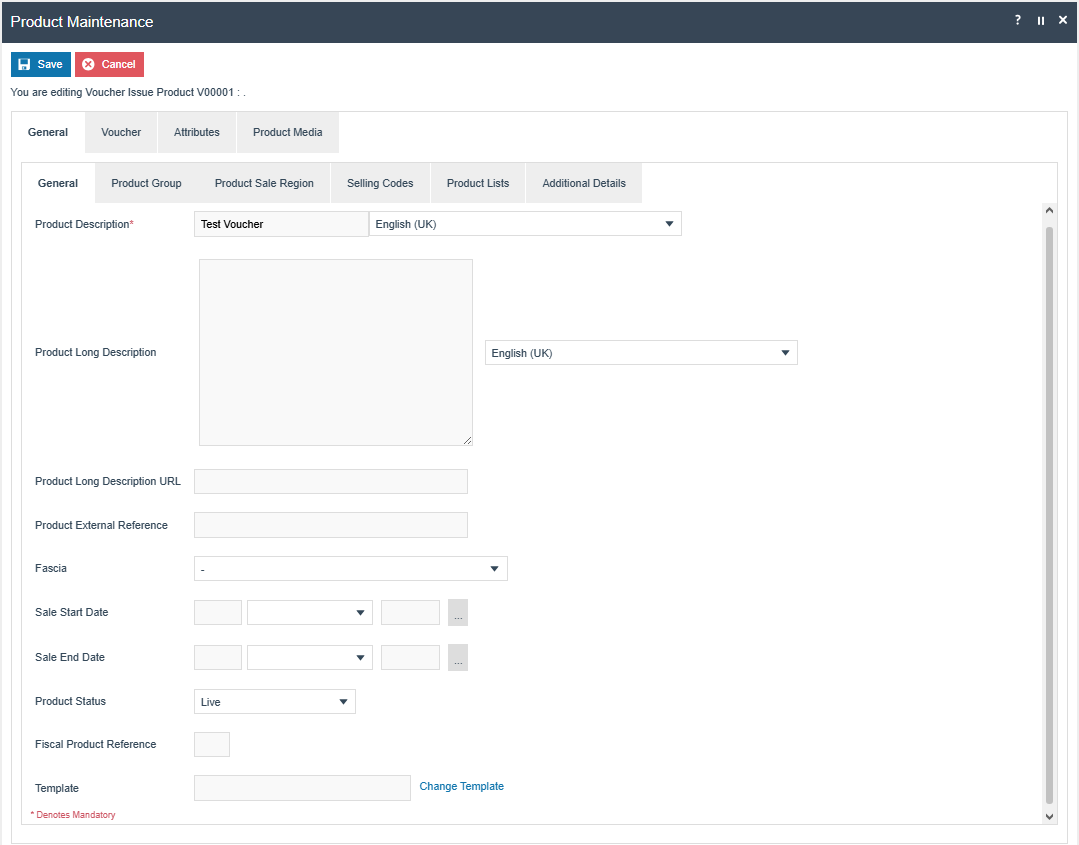
Task: Click the Fiscal Product Reference field
Action: [x=212, y=745]
